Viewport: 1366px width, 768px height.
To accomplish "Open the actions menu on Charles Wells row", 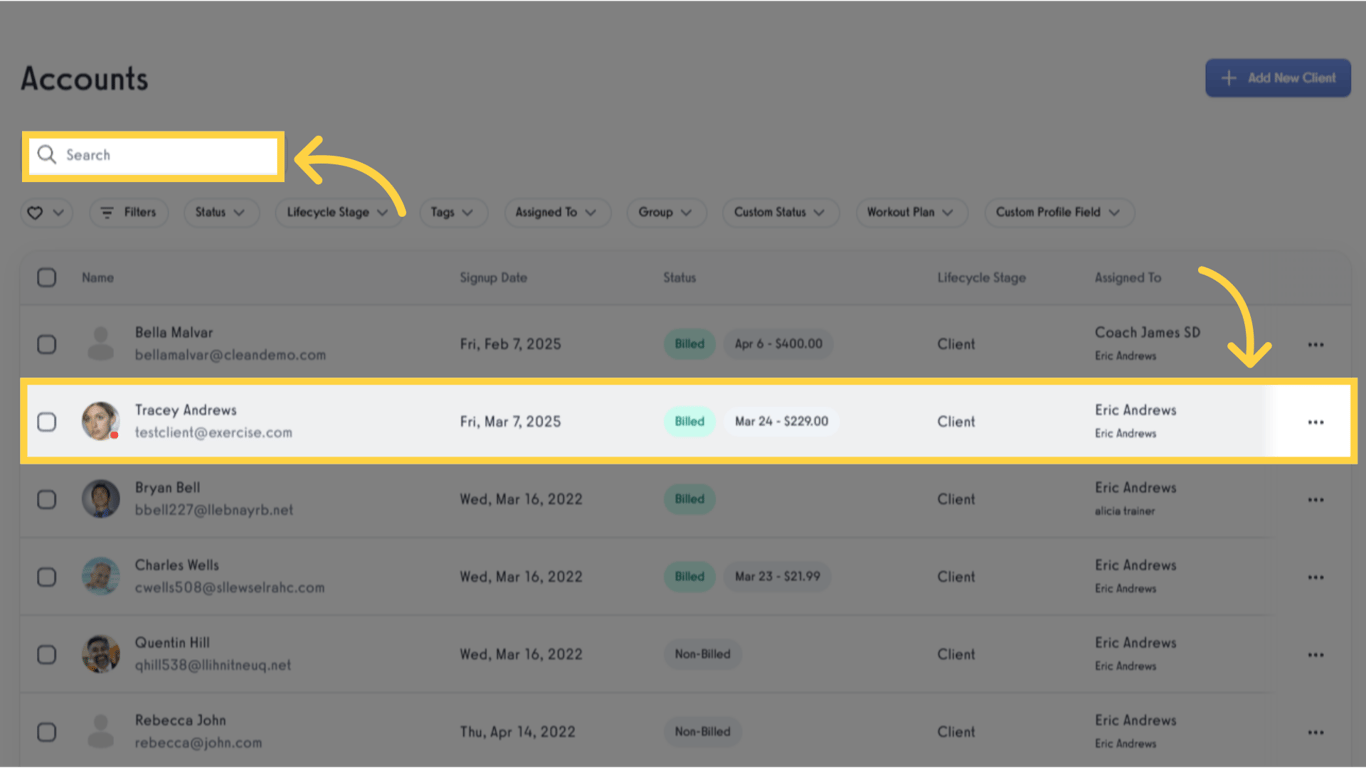I will point(1315,576).
